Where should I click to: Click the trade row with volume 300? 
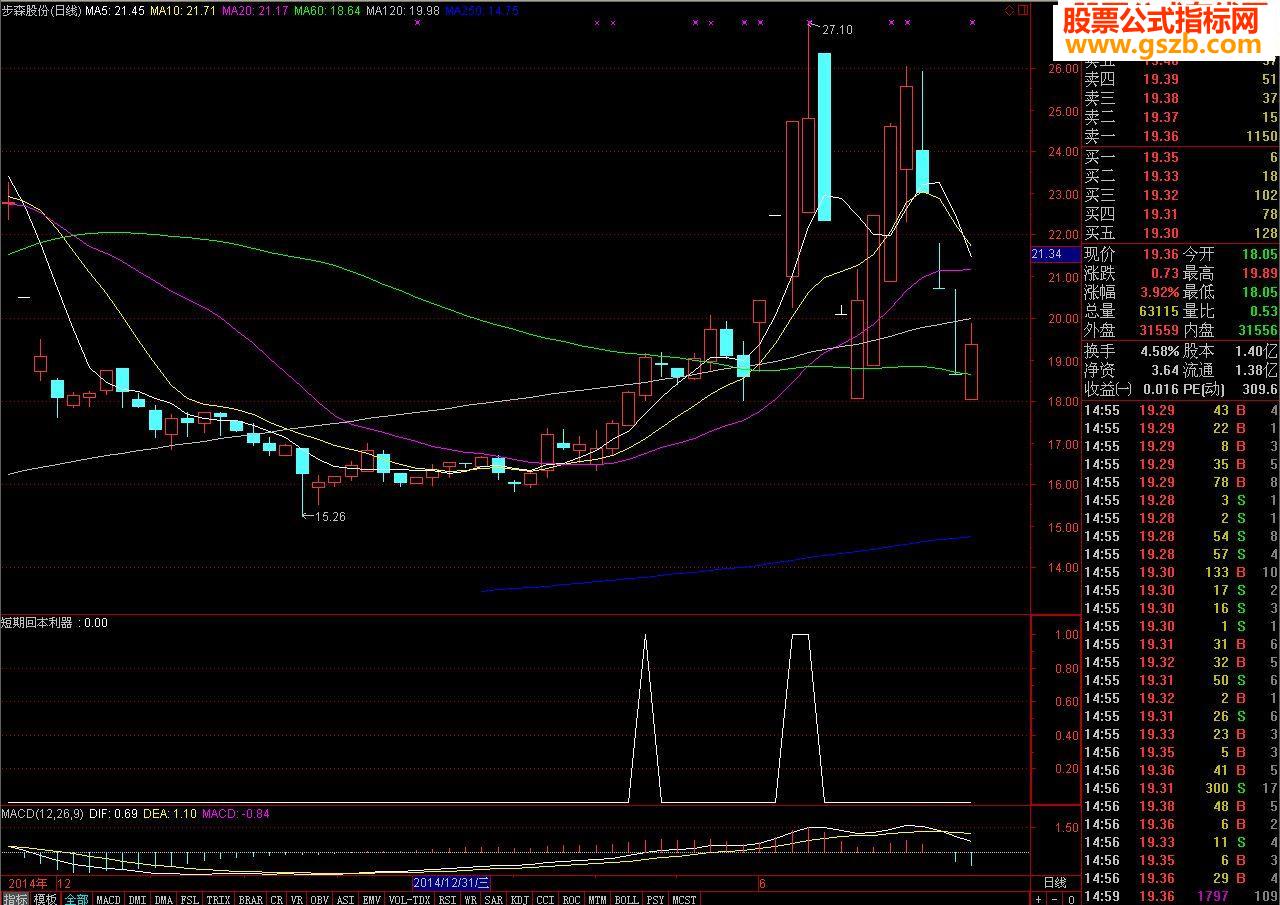[x=1181, y=788]
